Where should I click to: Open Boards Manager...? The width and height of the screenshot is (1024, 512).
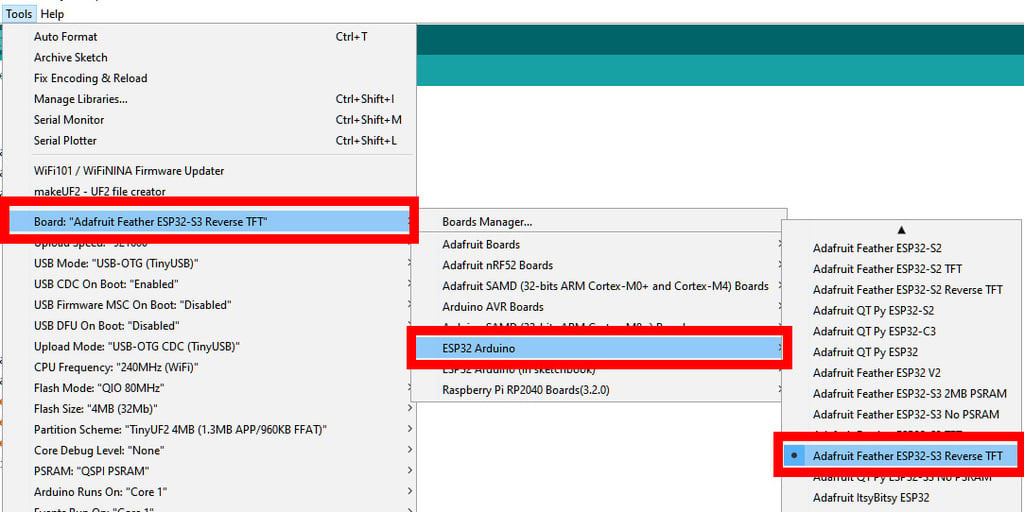pos(598,222)
